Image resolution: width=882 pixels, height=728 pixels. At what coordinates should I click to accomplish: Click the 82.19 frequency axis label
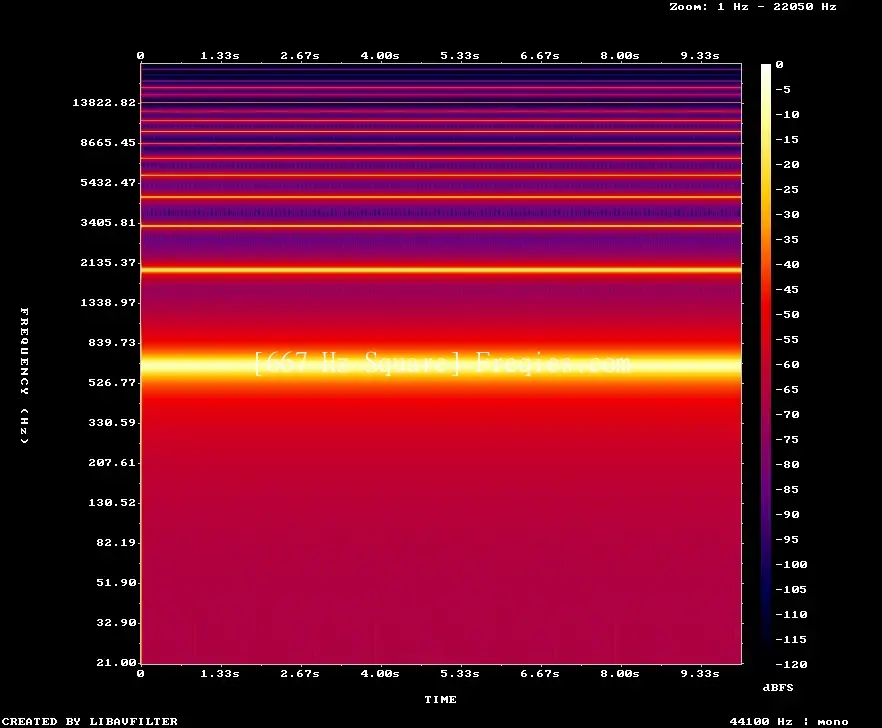[x=116, y=542]
